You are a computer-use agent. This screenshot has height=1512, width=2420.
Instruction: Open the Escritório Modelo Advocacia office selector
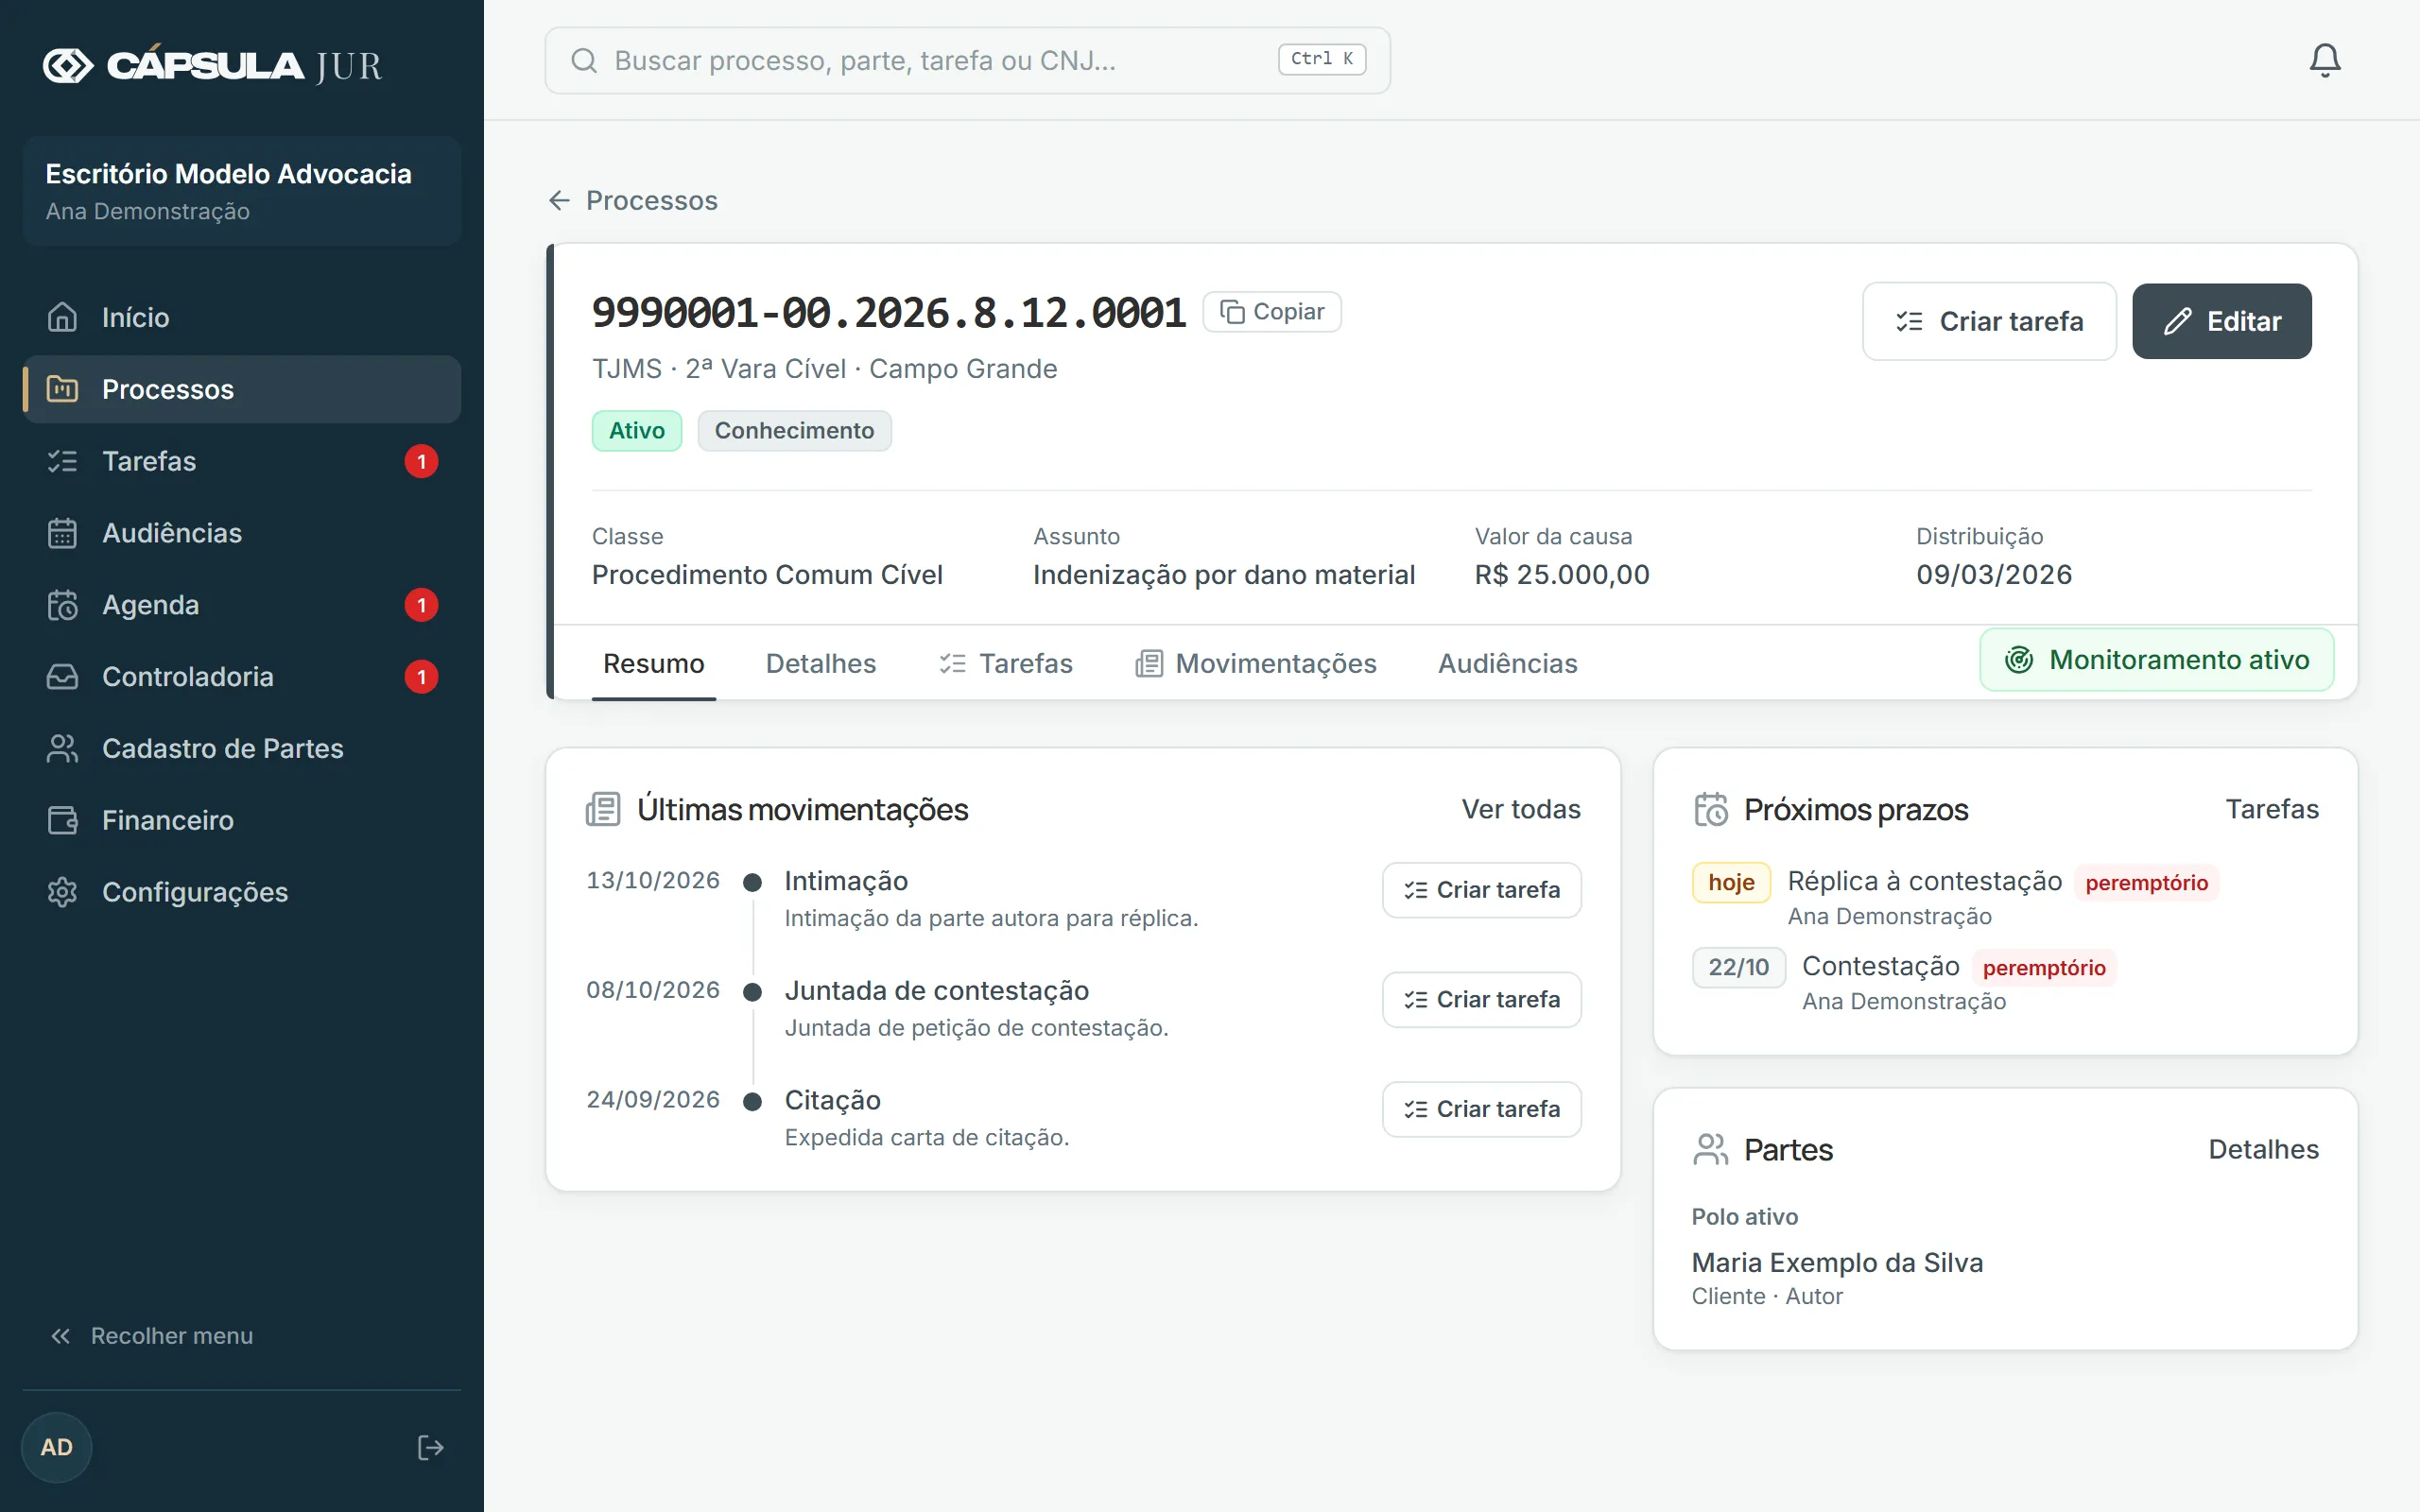click(242, 191)
